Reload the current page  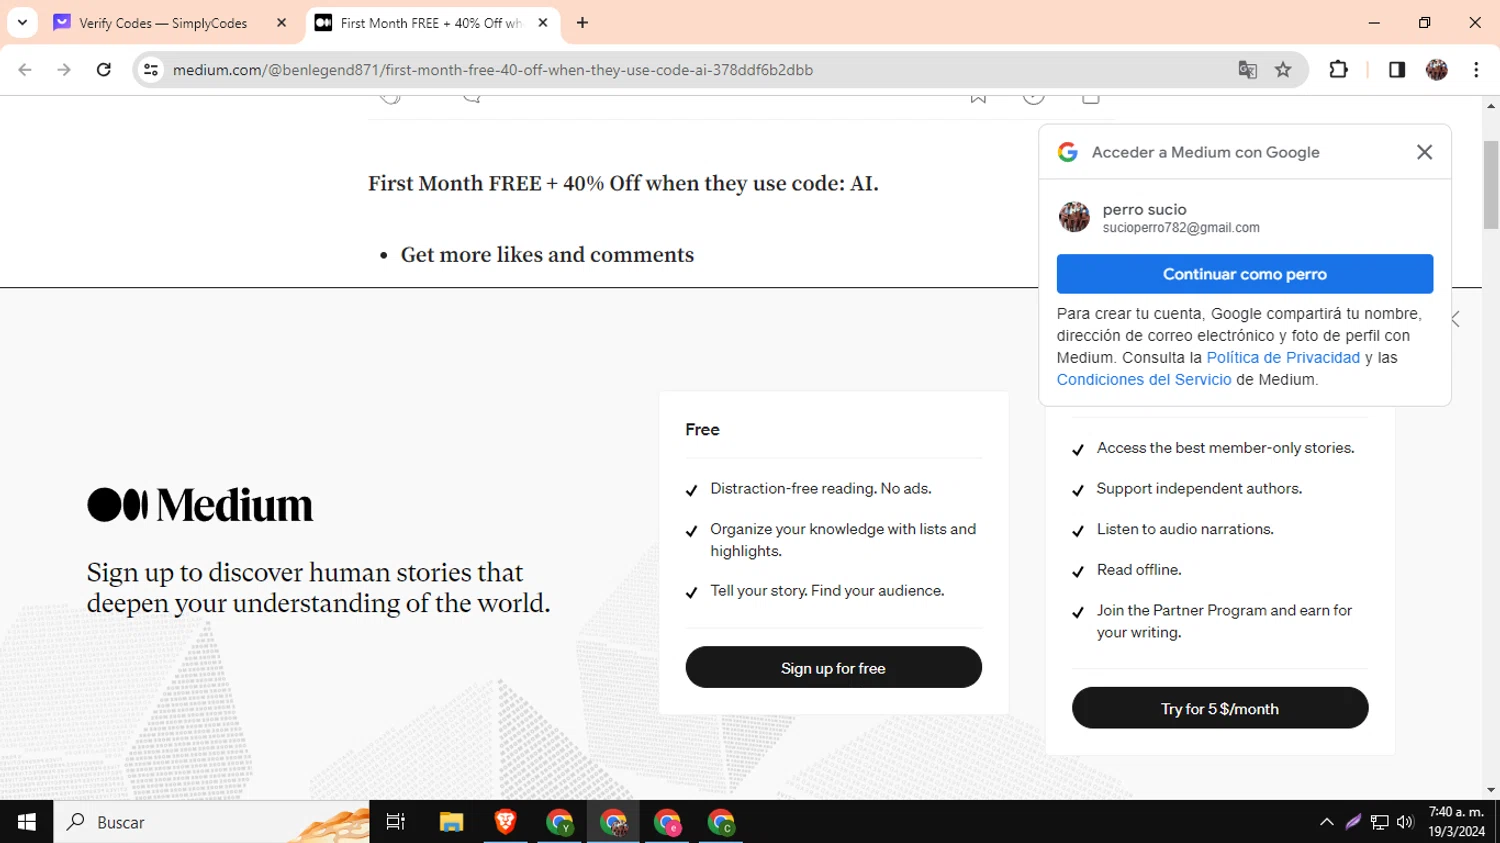pos(103,70)
